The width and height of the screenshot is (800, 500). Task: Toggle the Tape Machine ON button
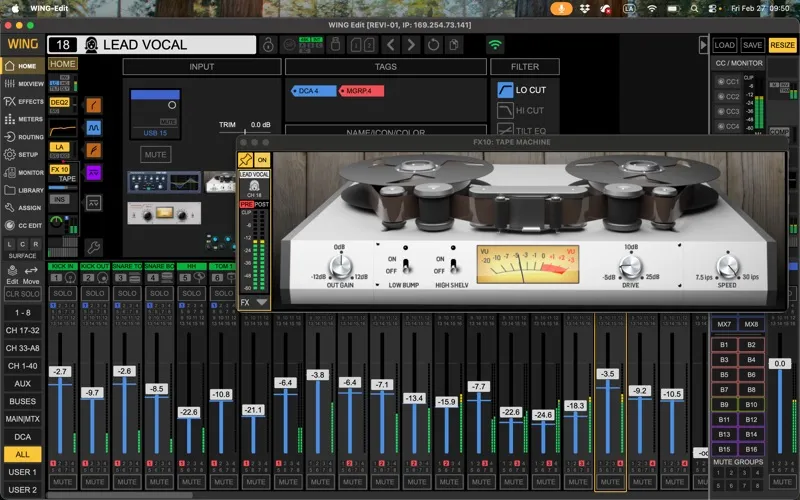(262, 160)
